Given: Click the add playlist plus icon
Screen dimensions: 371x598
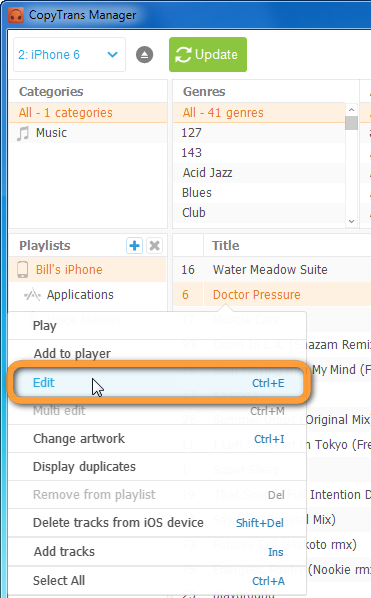Looking at the screenshot, I should [x=134, y=246].
